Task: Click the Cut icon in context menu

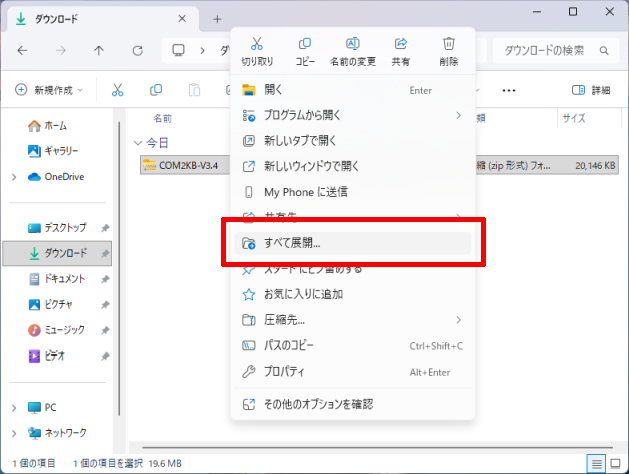Action: click(257, 49)
